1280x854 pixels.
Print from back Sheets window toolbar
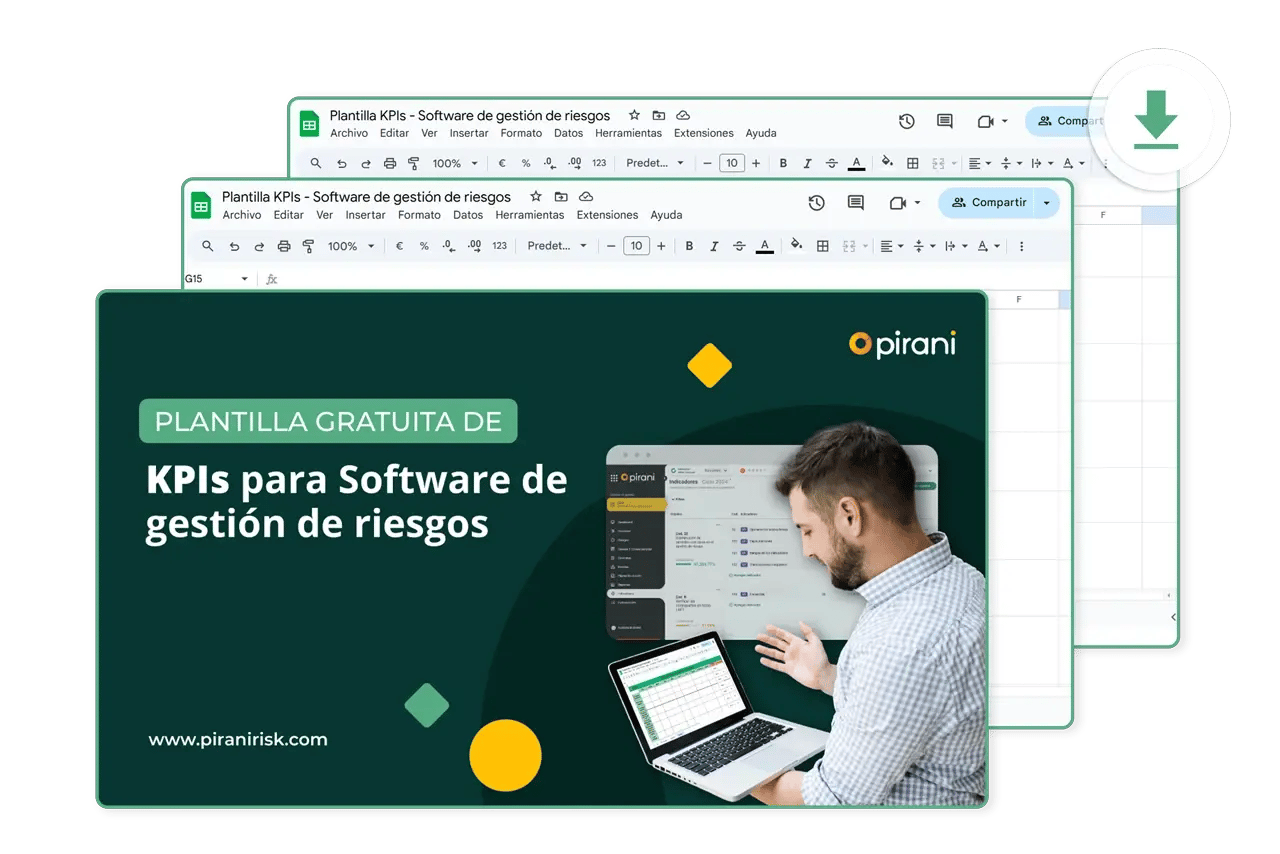(390, 163)
